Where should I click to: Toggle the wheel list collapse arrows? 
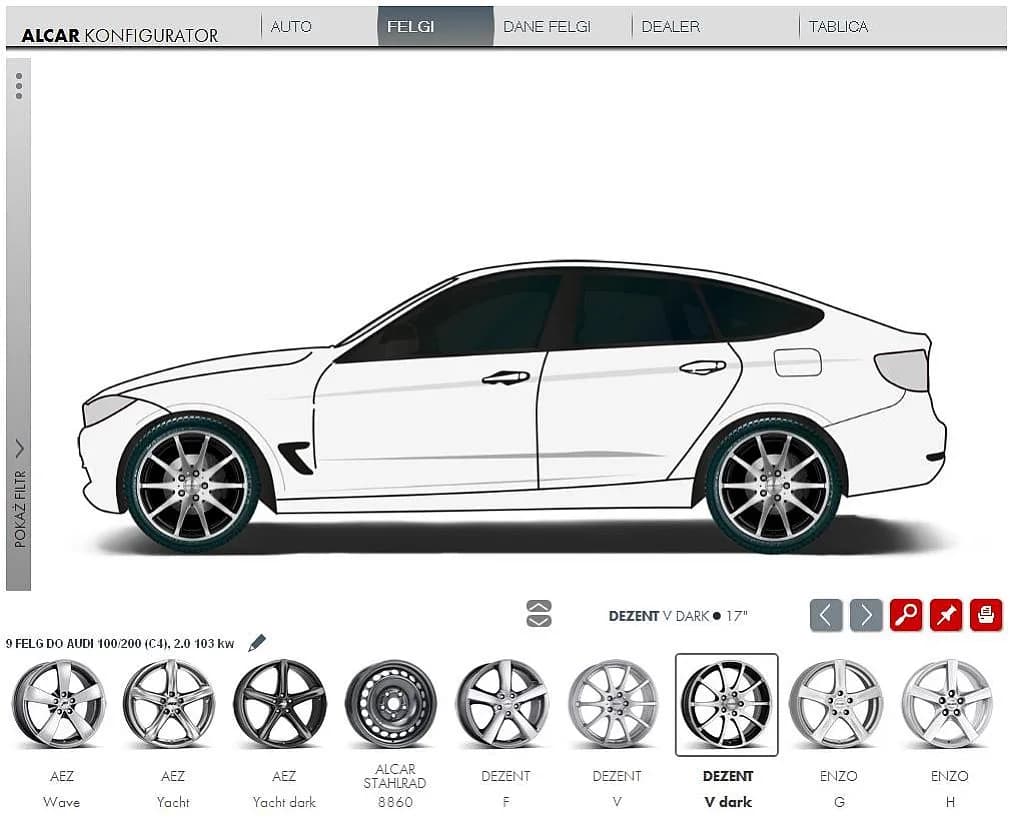(x=538, y=614)
